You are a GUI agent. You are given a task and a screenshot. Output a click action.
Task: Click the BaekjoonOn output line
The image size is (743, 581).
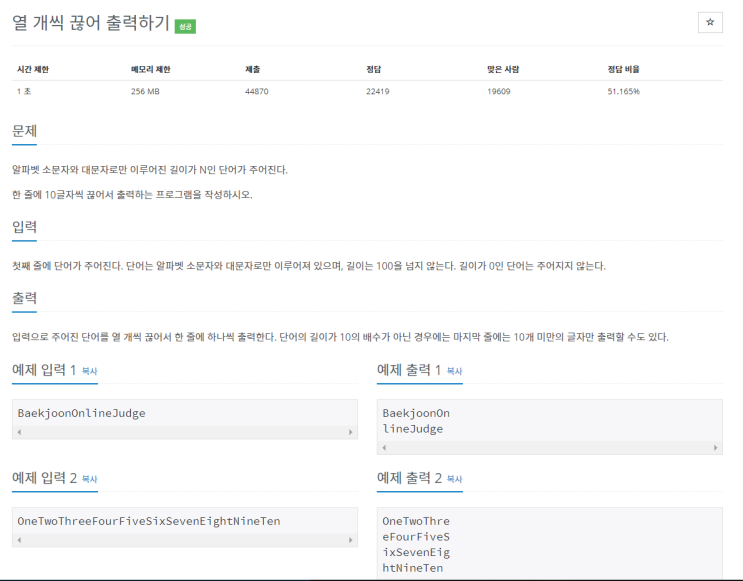pyautogui.click(x=416, y=413)
